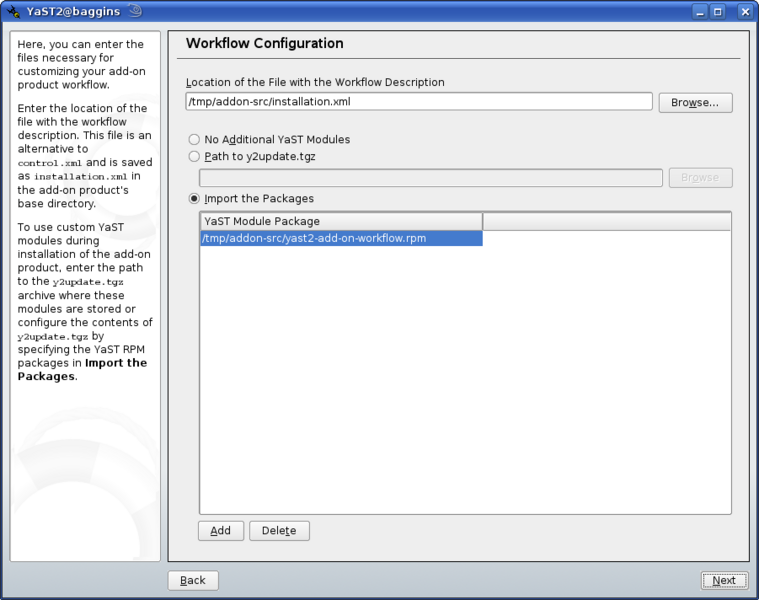Select /tmp/addon-src/yast2-add-on-workflow.rpm row
The image size is (759, 600).
click(x=341, y=238)
